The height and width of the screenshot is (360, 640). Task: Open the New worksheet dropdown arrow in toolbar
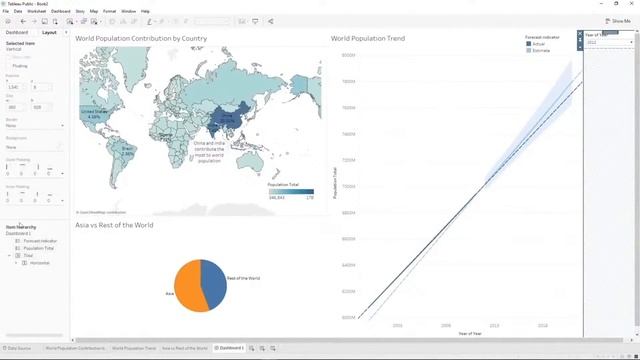click(76, 22)
